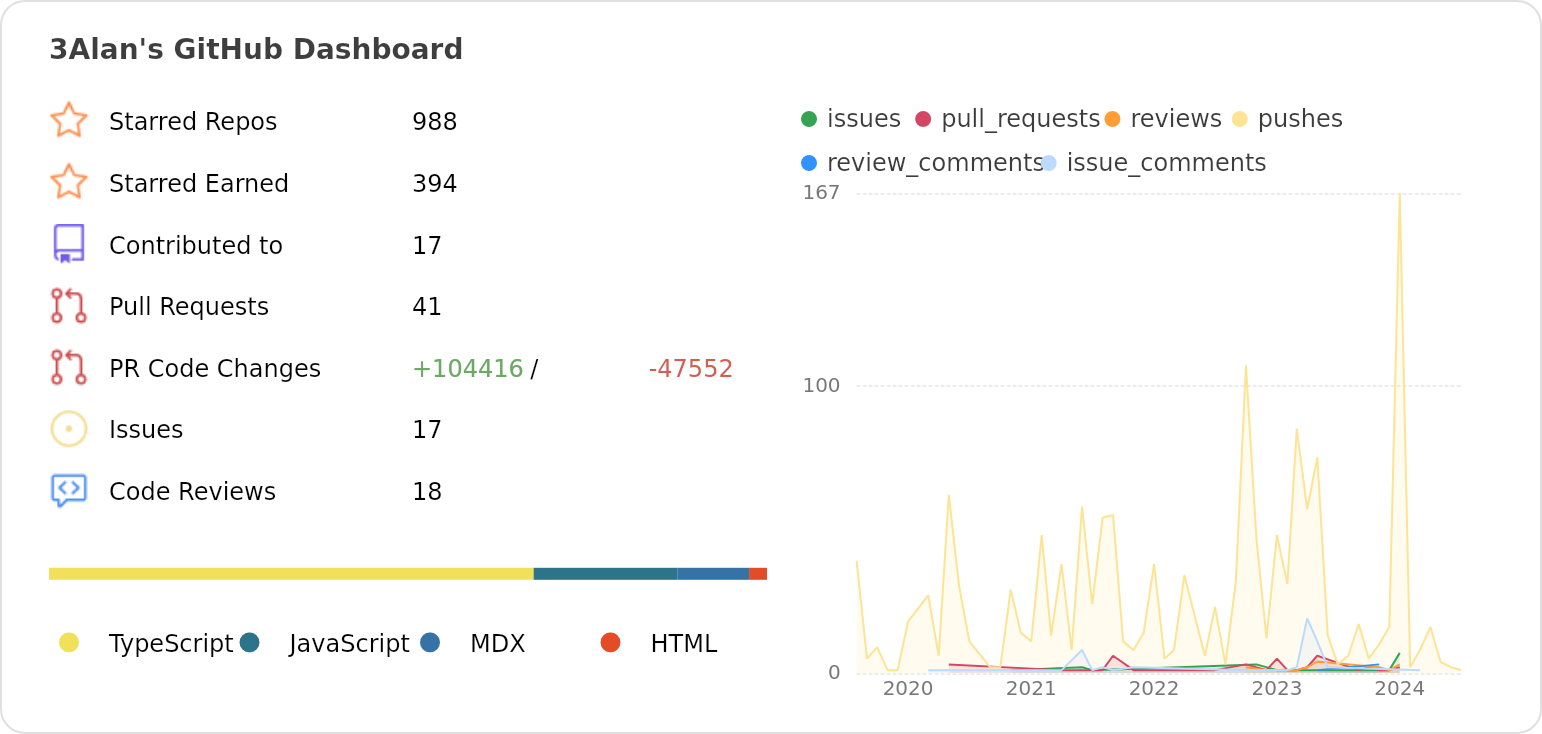This screenshot has height=734, width=1542.
Task: Toggle the issue_comments legend dot
Action: 1049,163
